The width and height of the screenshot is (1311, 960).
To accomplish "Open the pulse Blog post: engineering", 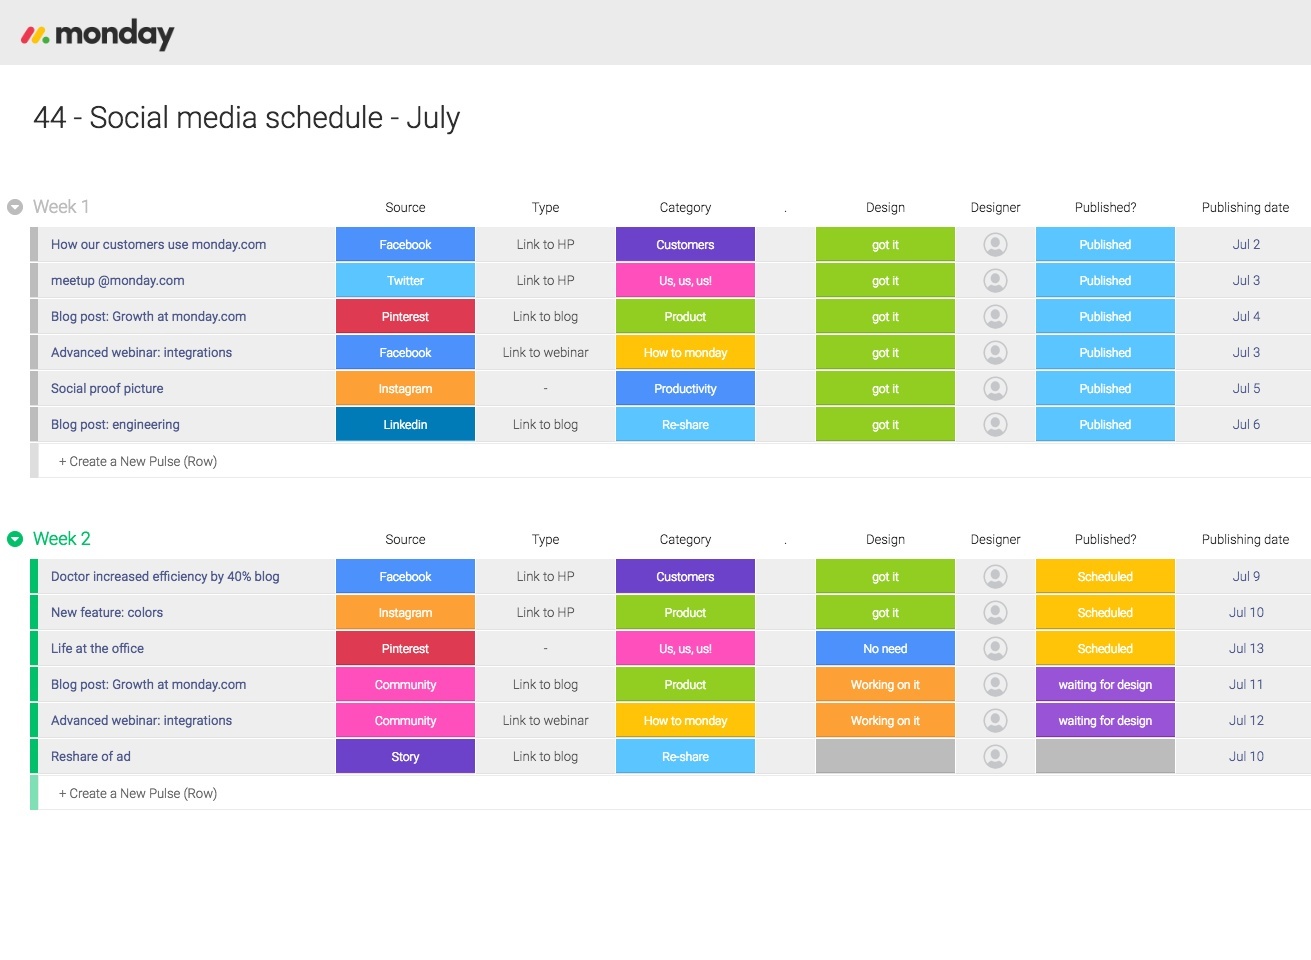I will tap(115, 425).
